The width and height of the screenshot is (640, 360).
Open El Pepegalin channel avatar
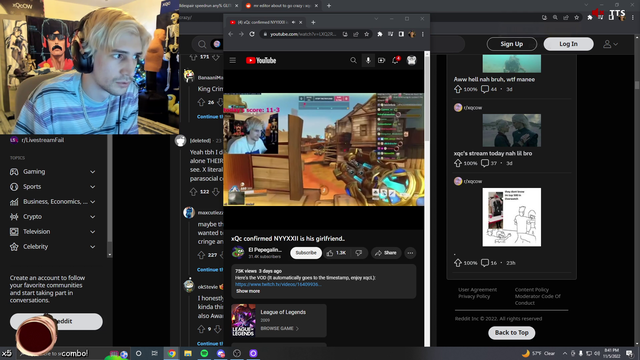tap(238, 253)
